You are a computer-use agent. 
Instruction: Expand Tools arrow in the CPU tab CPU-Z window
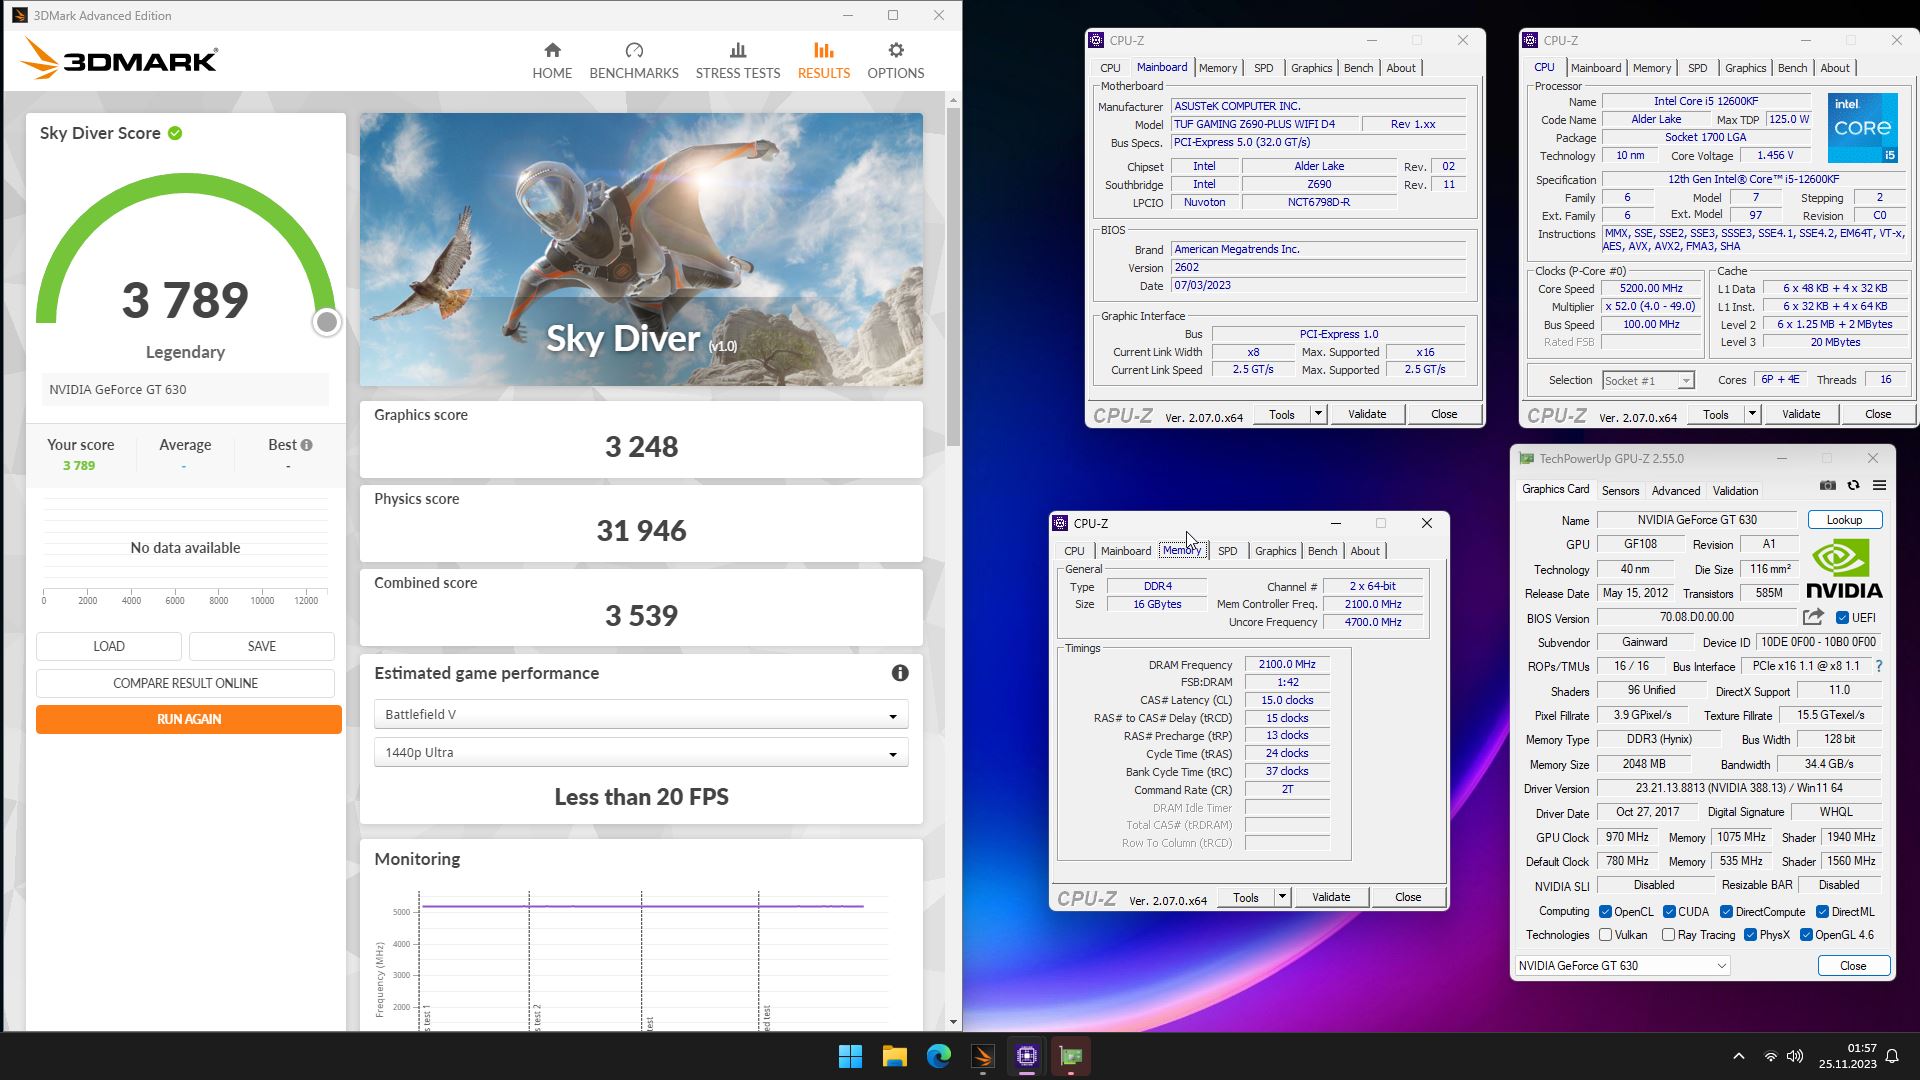click(x=1752, y=414)
